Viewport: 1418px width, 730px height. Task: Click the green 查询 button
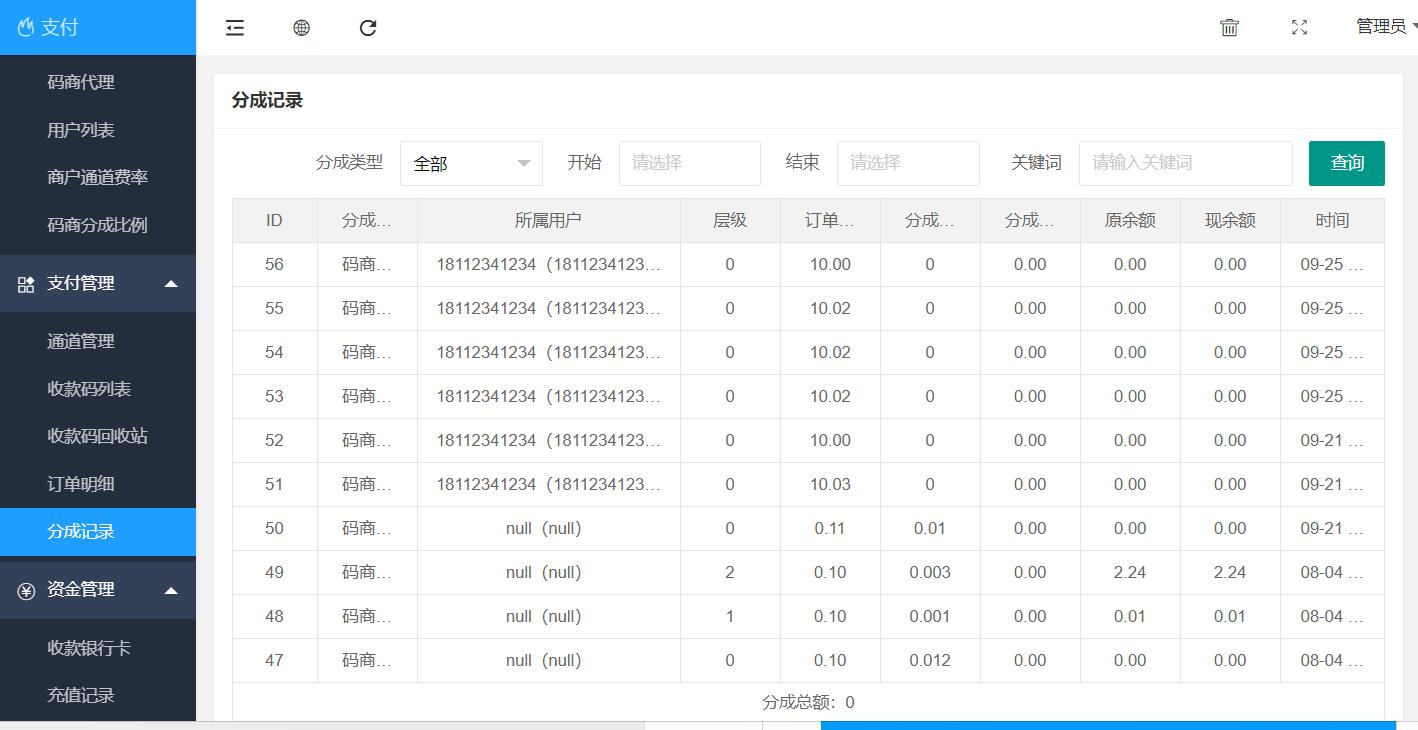coord(1346,163)
